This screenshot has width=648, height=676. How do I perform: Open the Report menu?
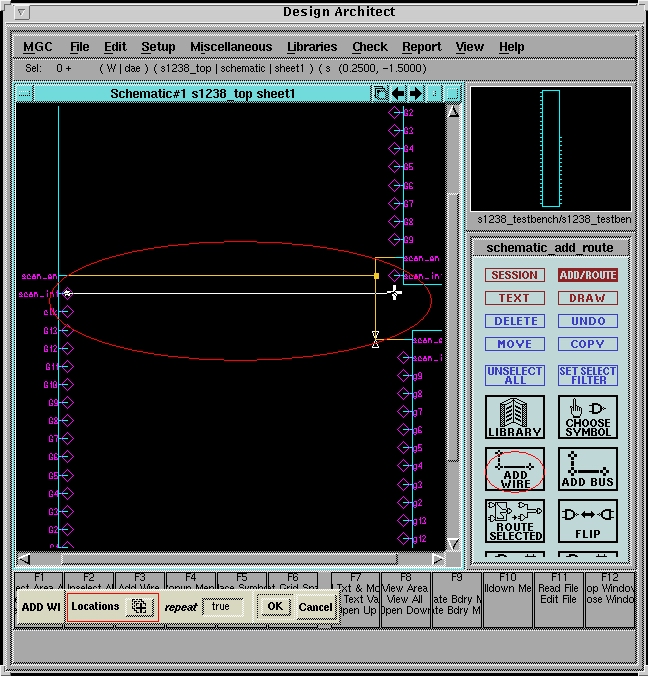click(x=421, y=47)
